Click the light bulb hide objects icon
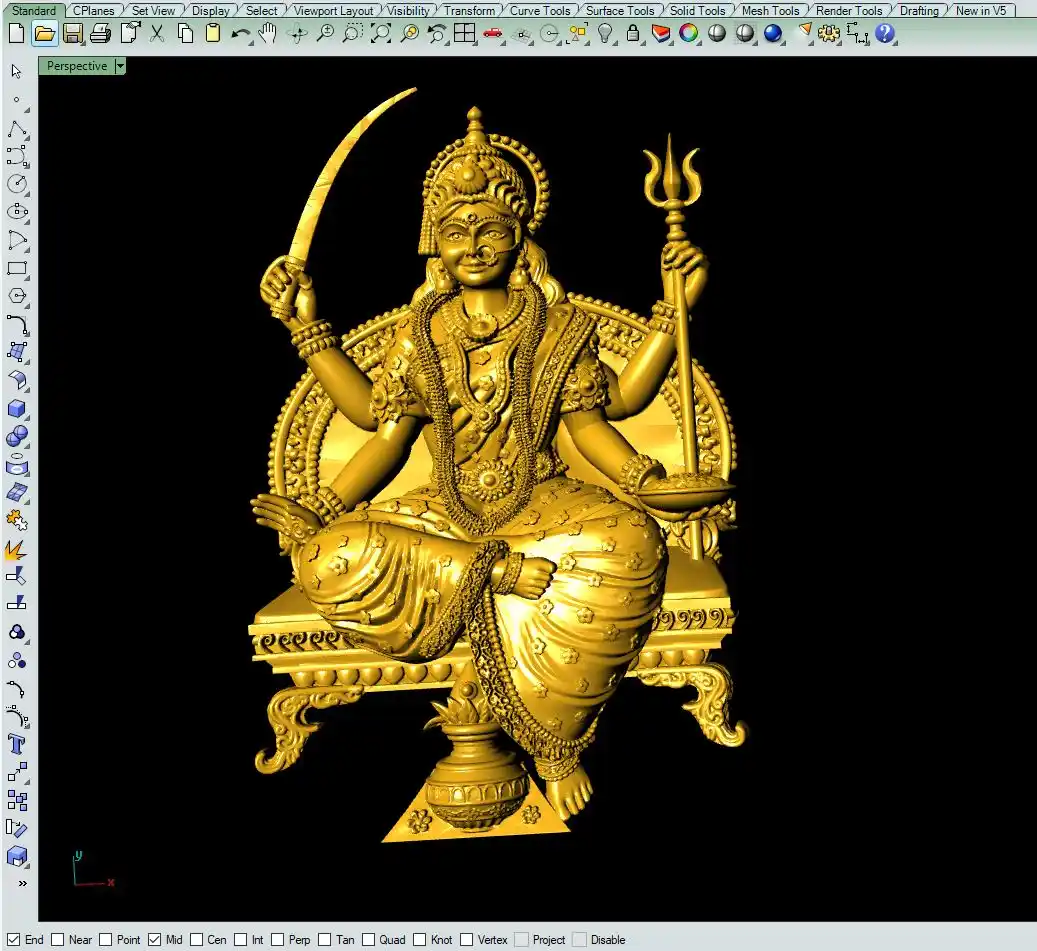The width and height of the screenshot is (1037, 951). [x=605, y=33]
